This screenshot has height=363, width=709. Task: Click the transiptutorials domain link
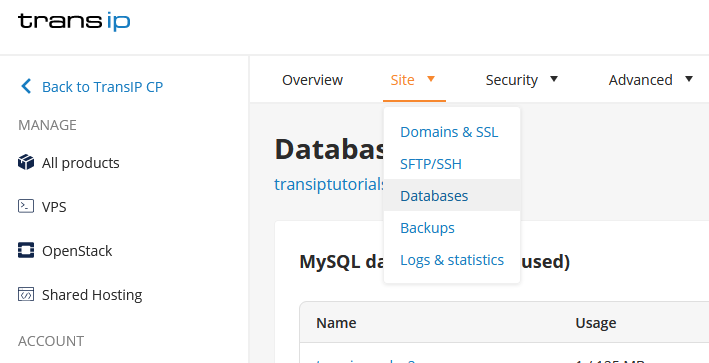329,184
